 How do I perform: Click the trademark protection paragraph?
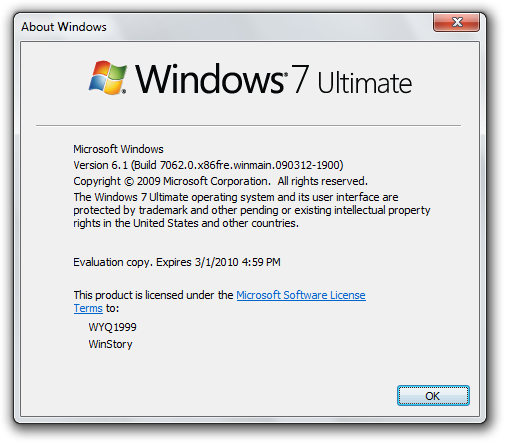pyautogui.click(x=252, y=210)
